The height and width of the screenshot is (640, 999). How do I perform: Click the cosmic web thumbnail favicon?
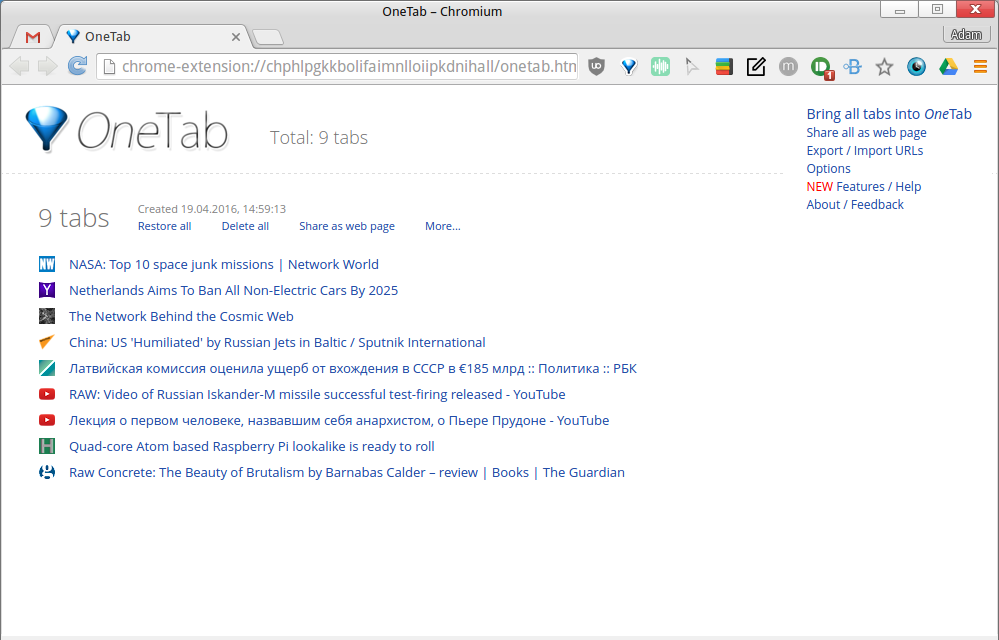pos(47,316)
